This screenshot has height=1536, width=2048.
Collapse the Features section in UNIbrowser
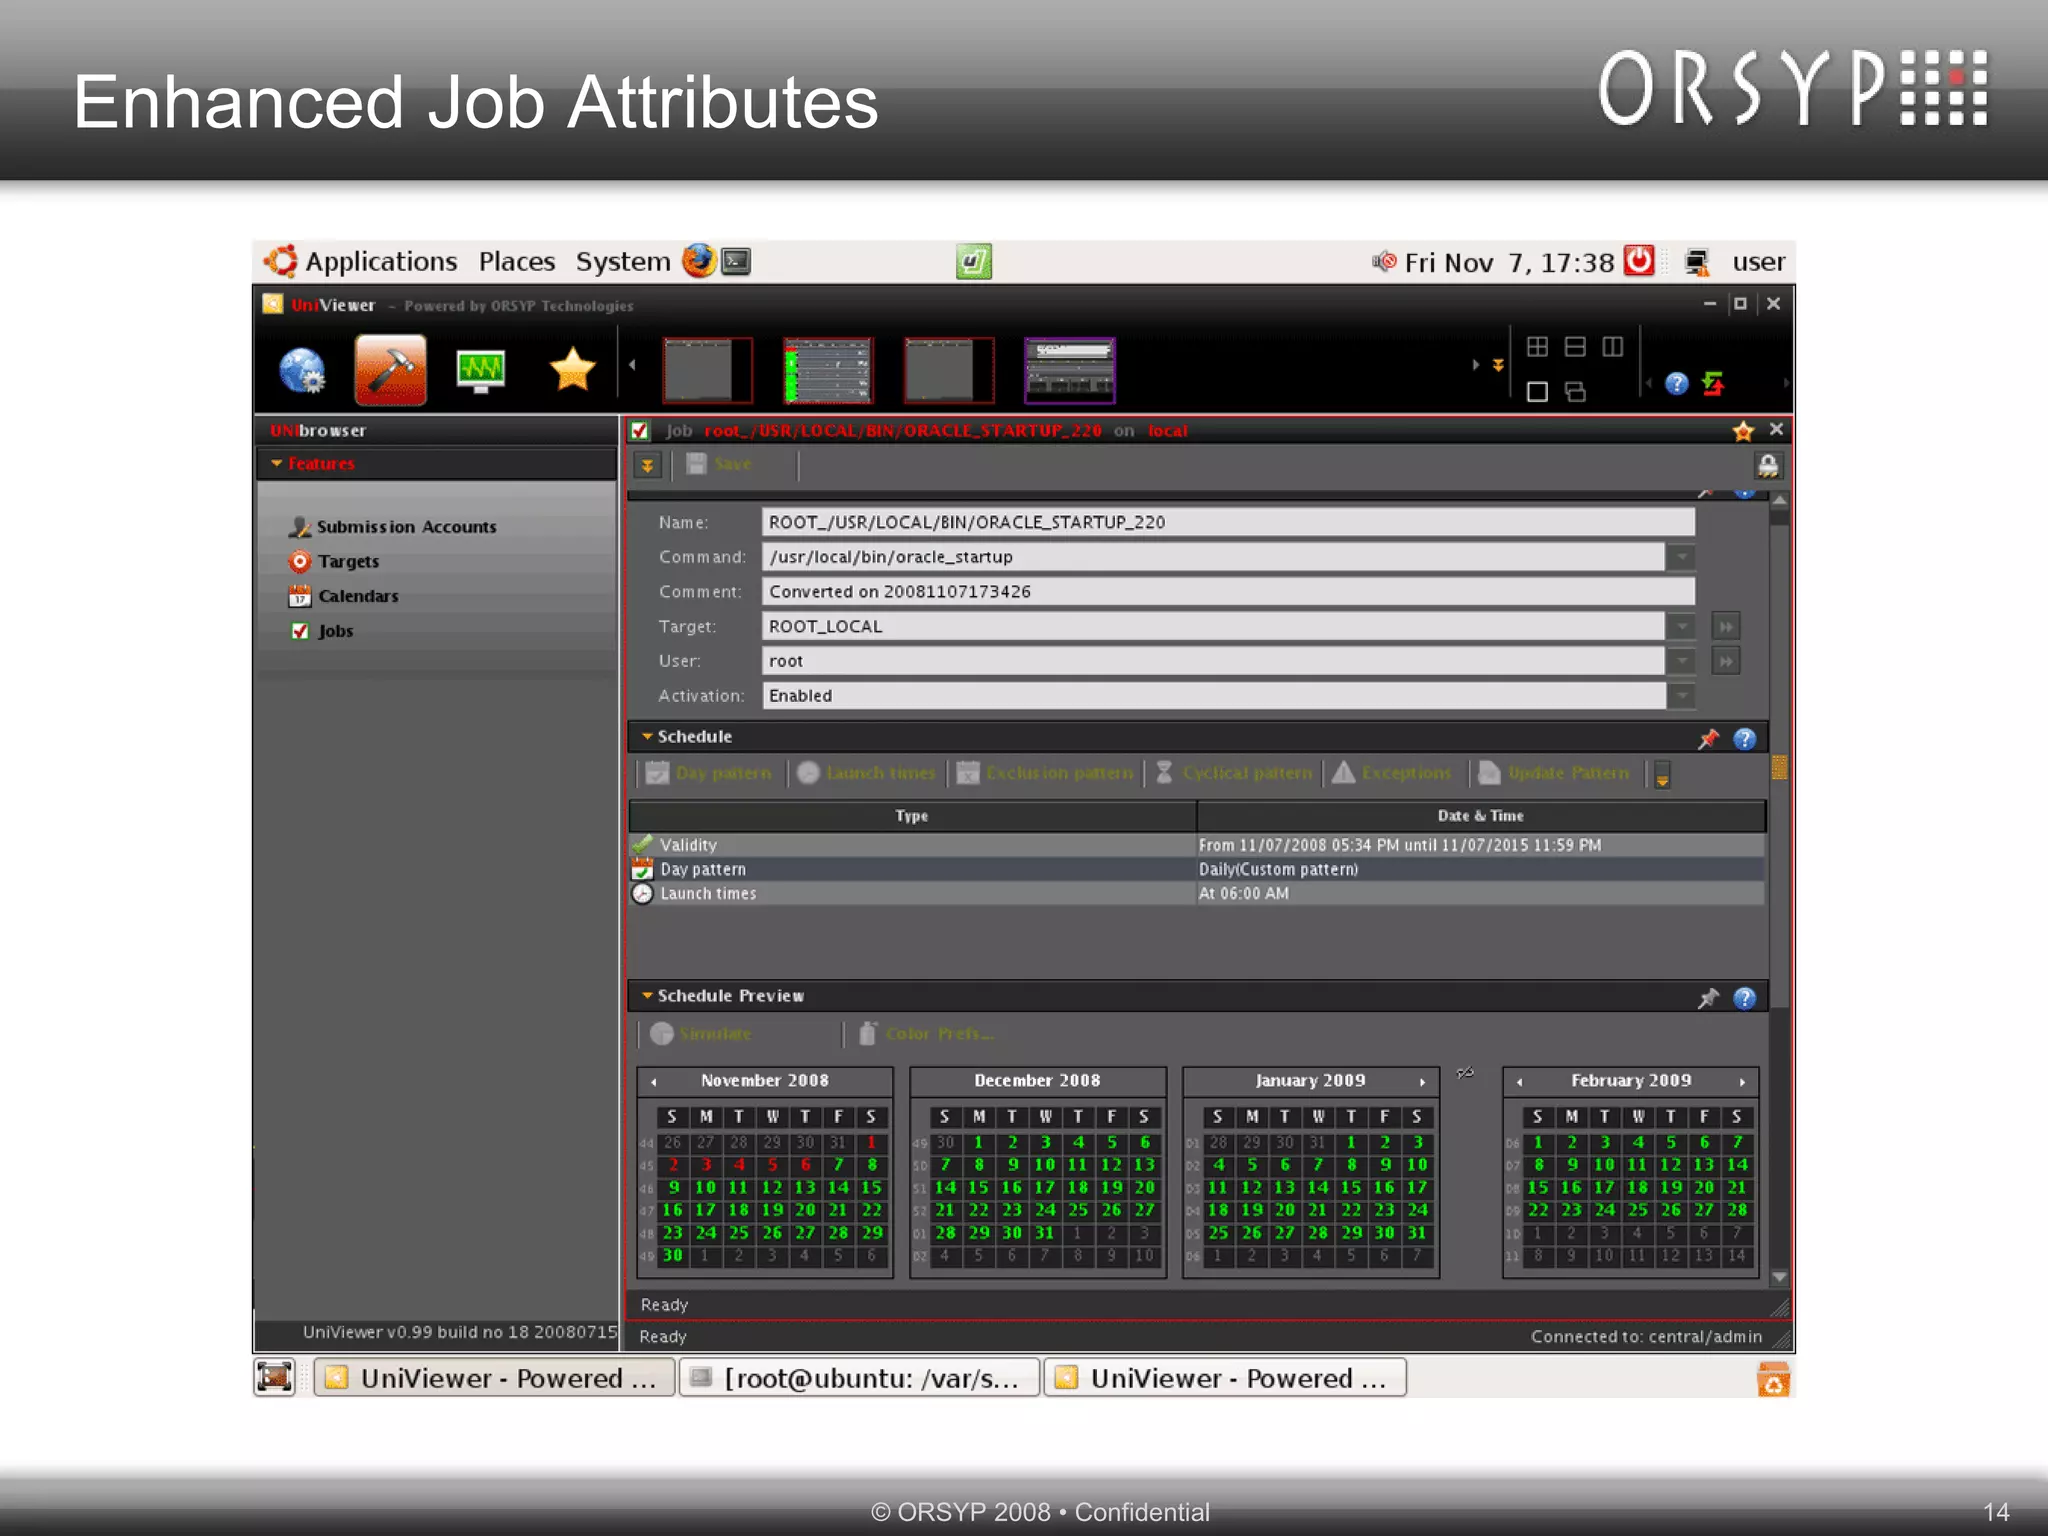coord(277,463)
